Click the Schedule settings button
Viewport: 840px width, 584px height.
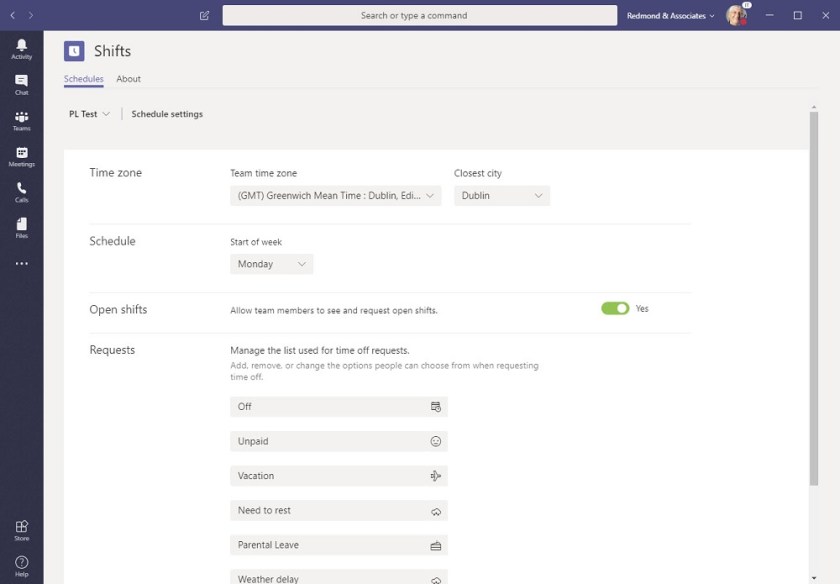click(167, 114)
